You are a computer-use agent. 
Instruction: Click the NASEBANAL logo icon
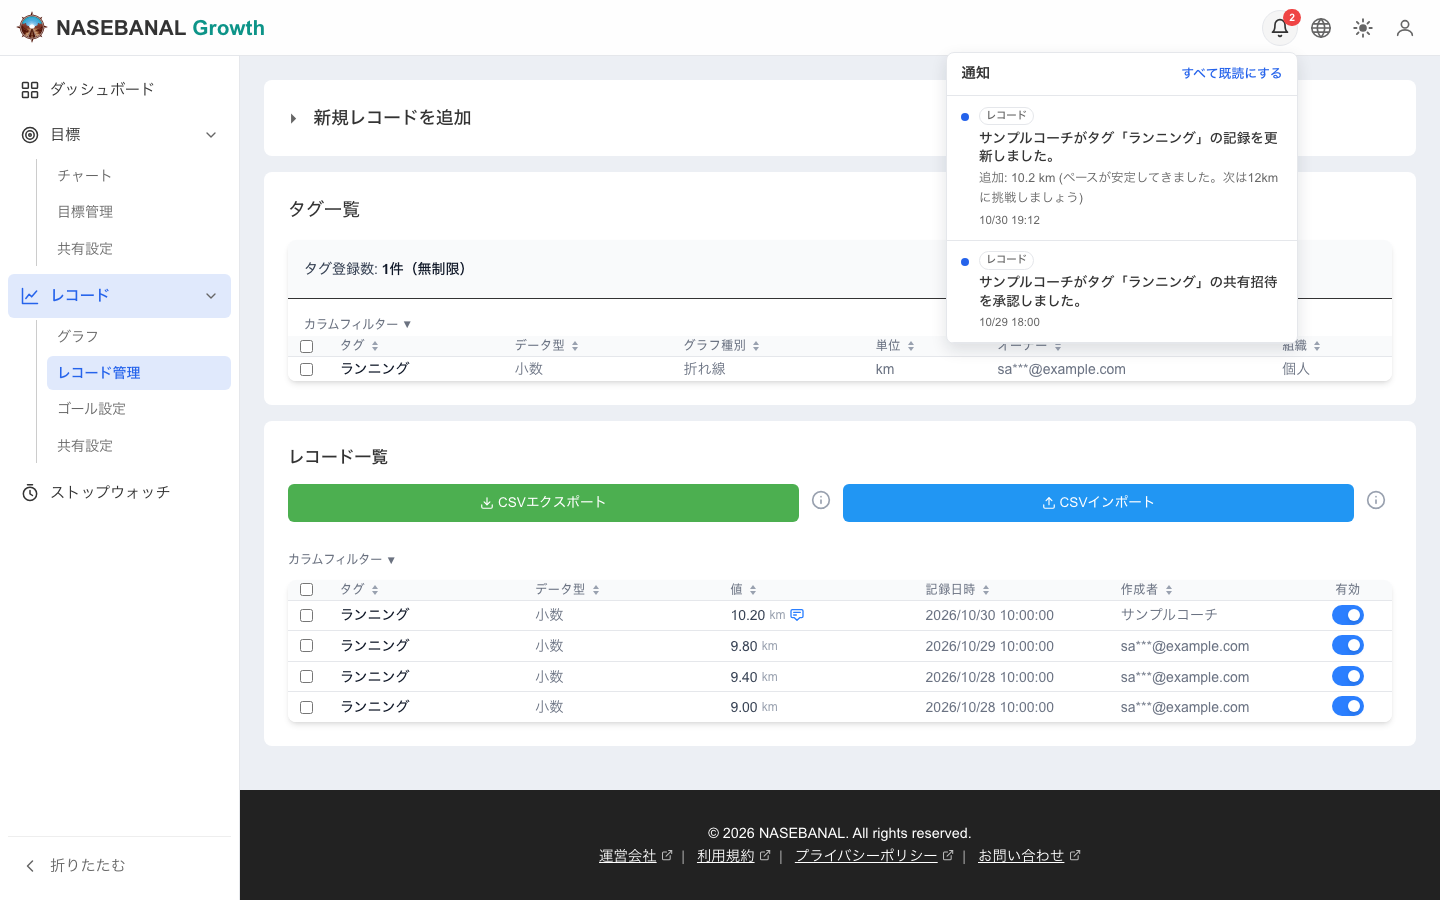(x=32, y=27)
